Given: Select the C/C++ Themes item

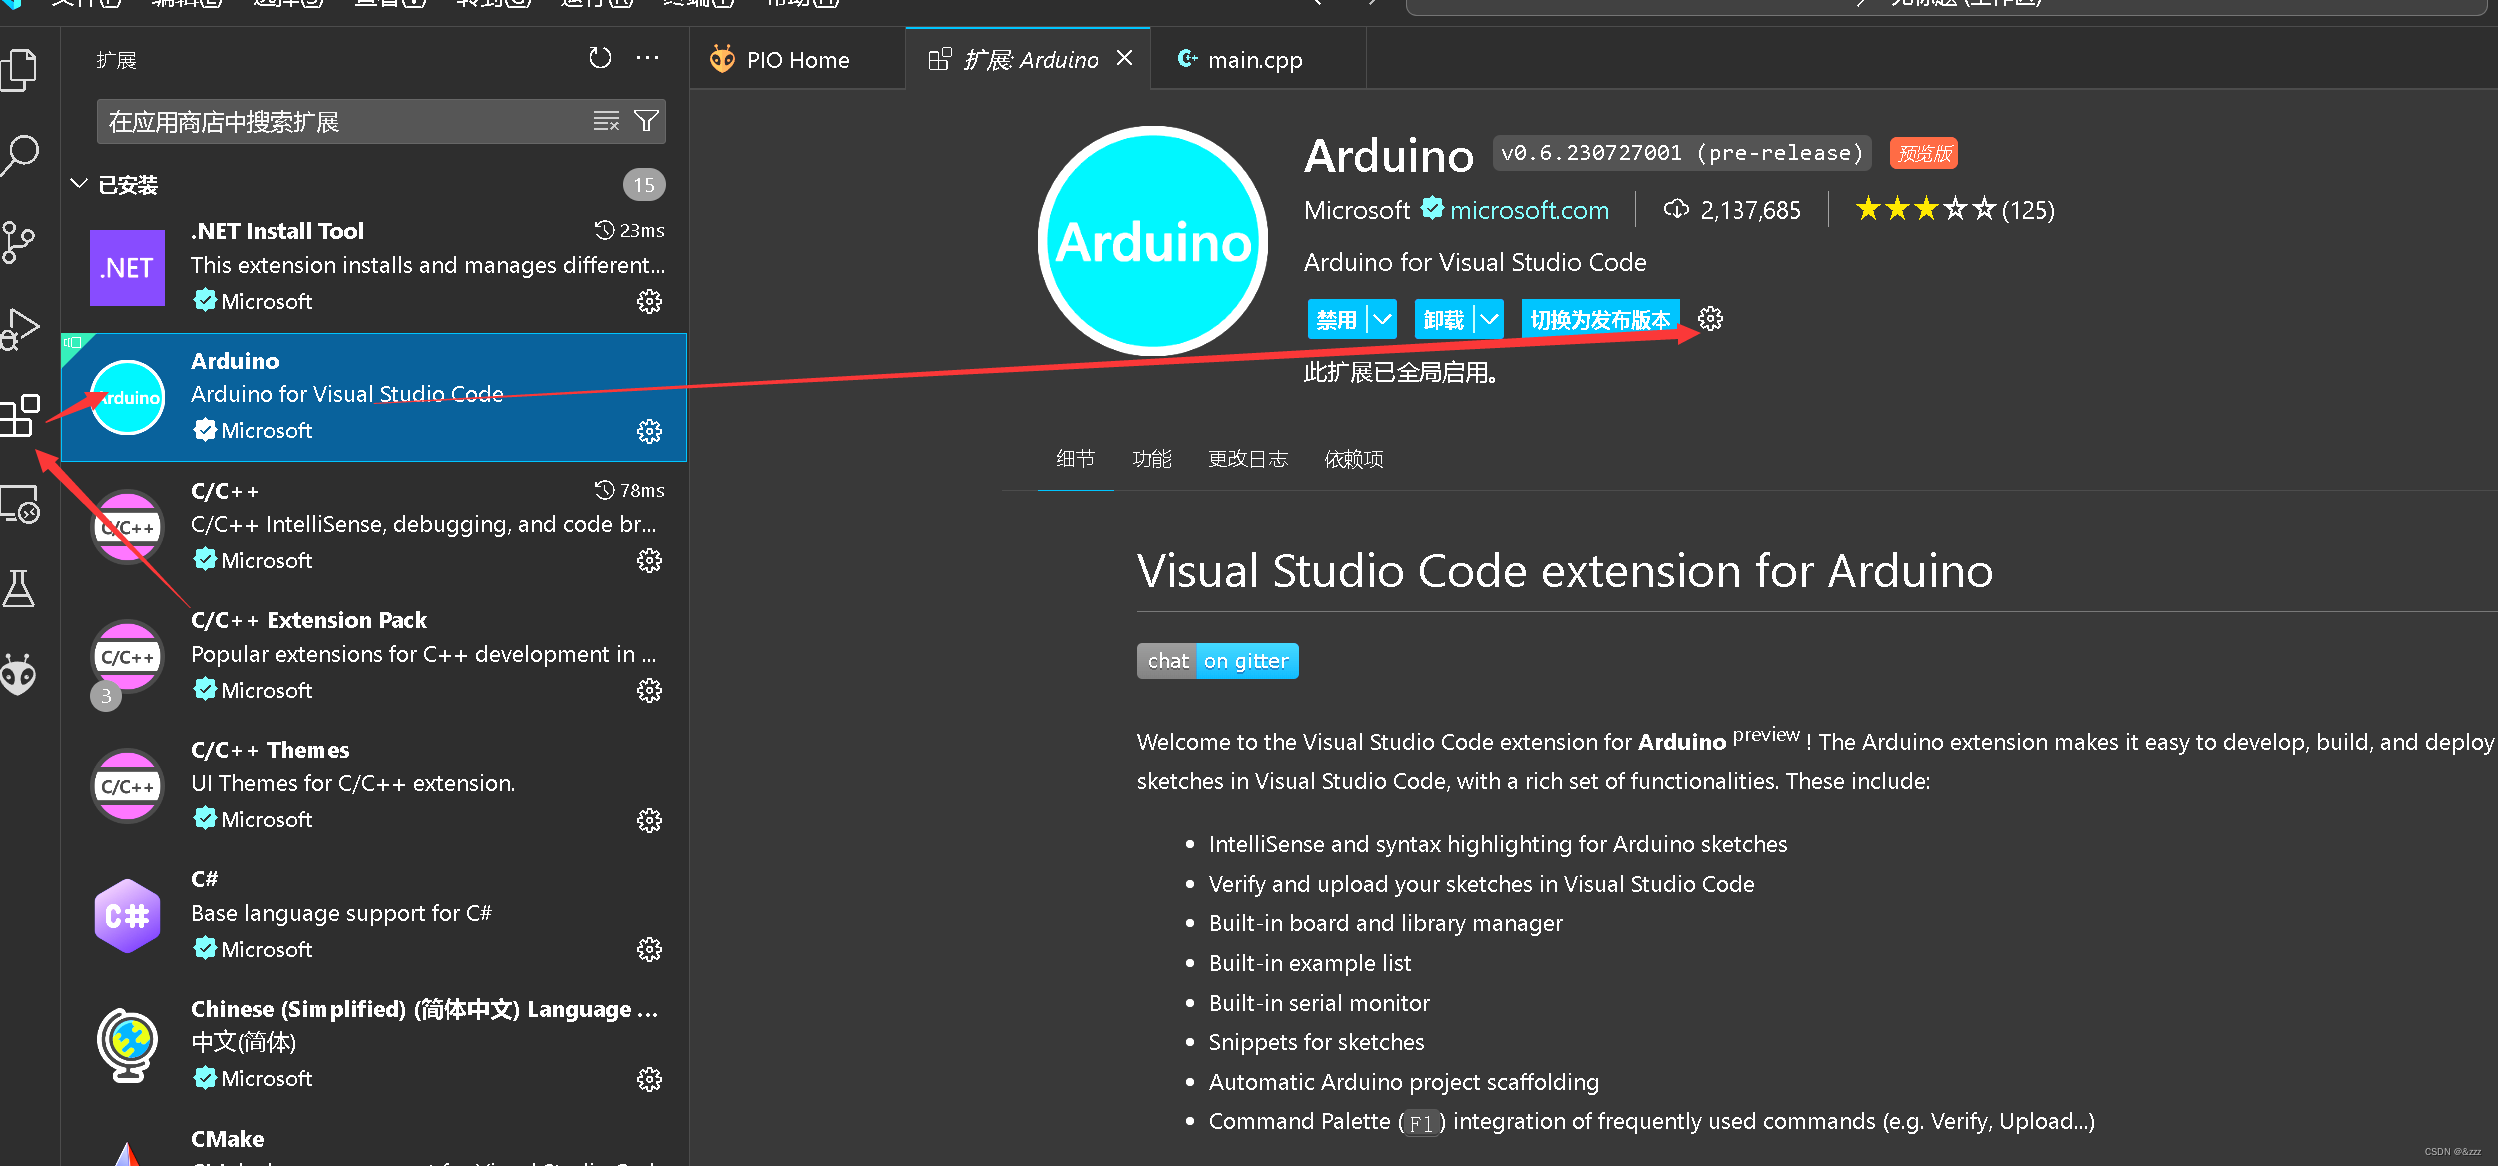Looking at the screenshot, I should 374,786.
